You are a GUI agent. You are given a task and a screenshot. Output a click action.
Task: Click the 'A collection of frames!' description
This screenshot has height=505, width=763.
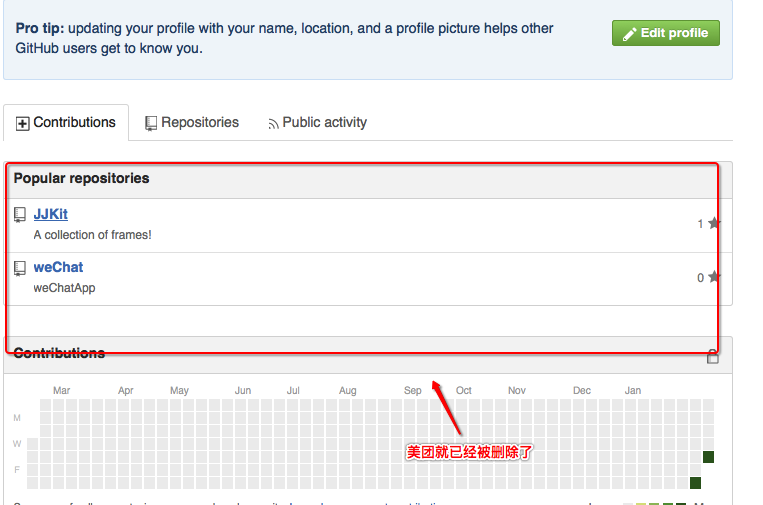[x=92, y=235]
